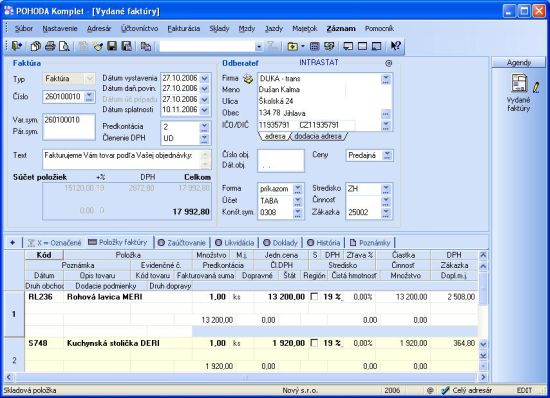Open the Typ Faktúra dropdown
Viewport: 550px width, 398px height.
[x=90, y=79]
